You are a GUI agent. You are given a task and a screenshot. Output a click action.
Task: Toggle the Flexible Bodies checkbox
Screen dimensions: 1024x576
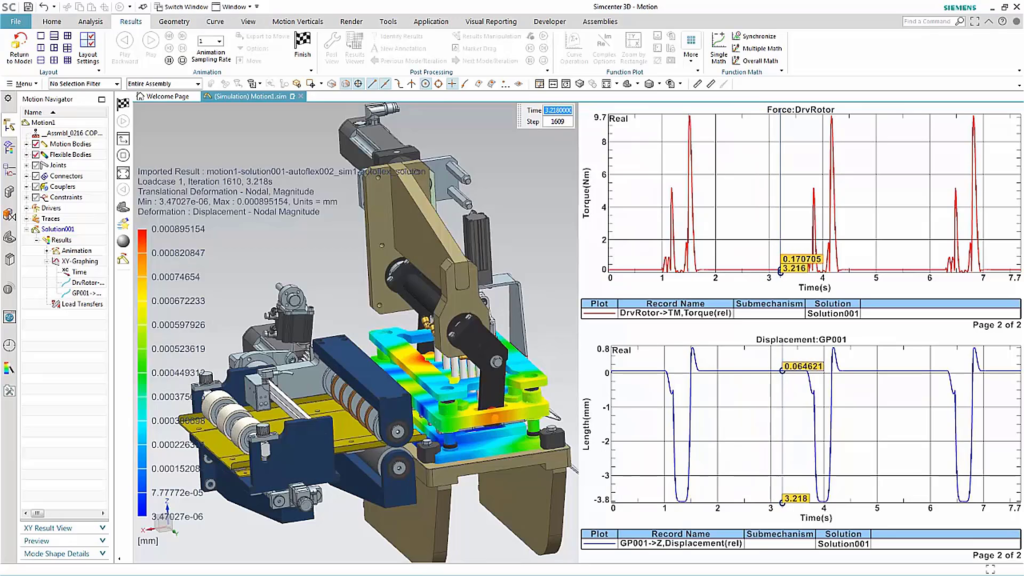(36, 155)
